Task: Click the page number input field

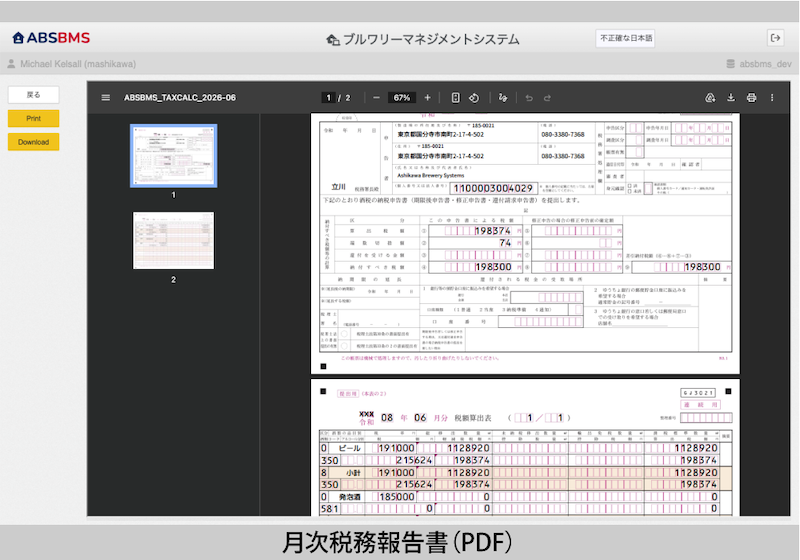Action: point(329,97)
